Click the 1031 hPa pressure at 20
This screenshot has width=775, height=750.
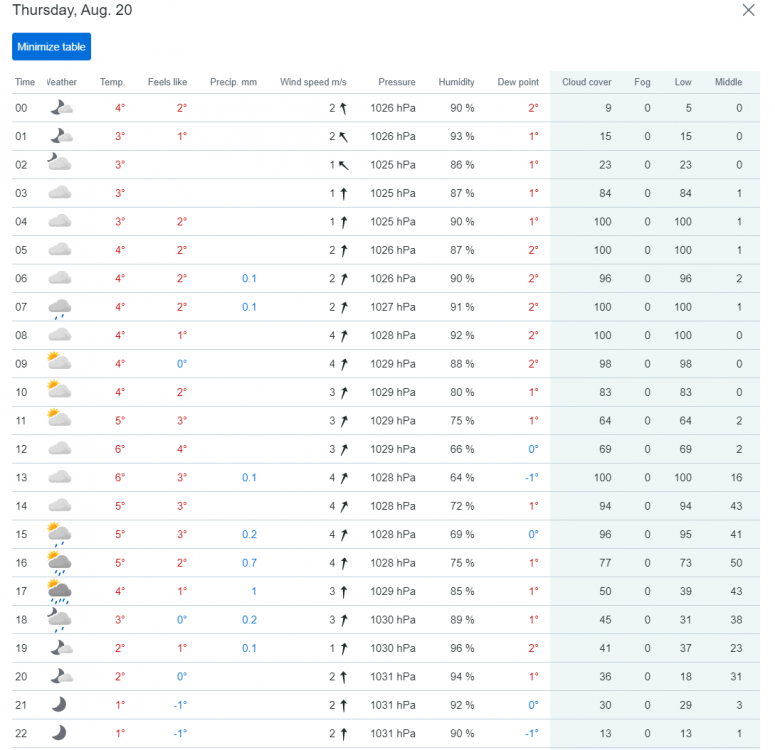(393, 676)
